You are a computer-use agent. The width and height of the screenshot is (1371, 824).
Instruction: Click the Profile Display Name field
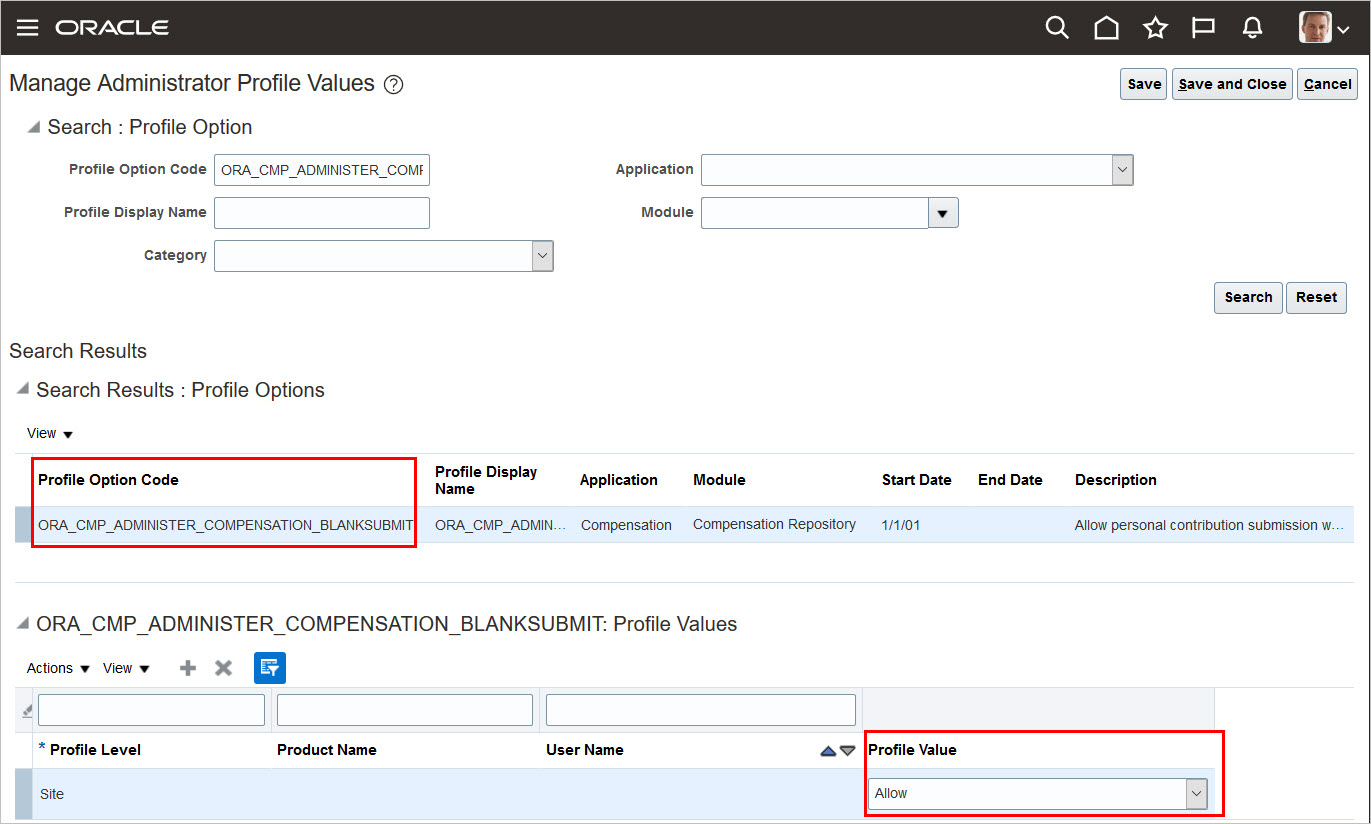click(x=322, y=213)
